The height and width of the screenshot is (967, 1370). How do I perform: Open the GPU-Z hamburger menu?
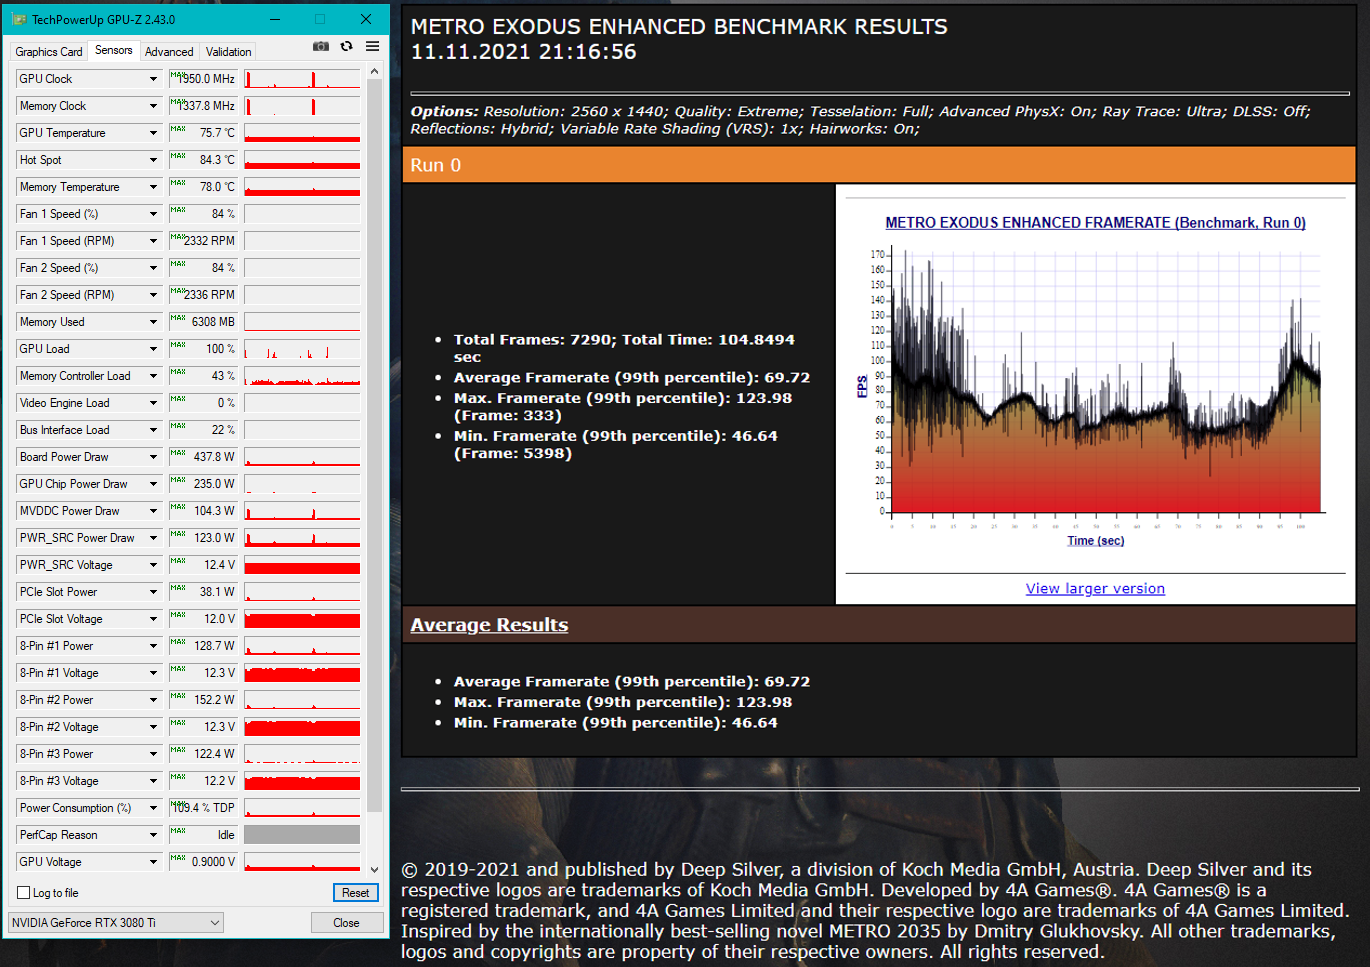pos(372,47)
